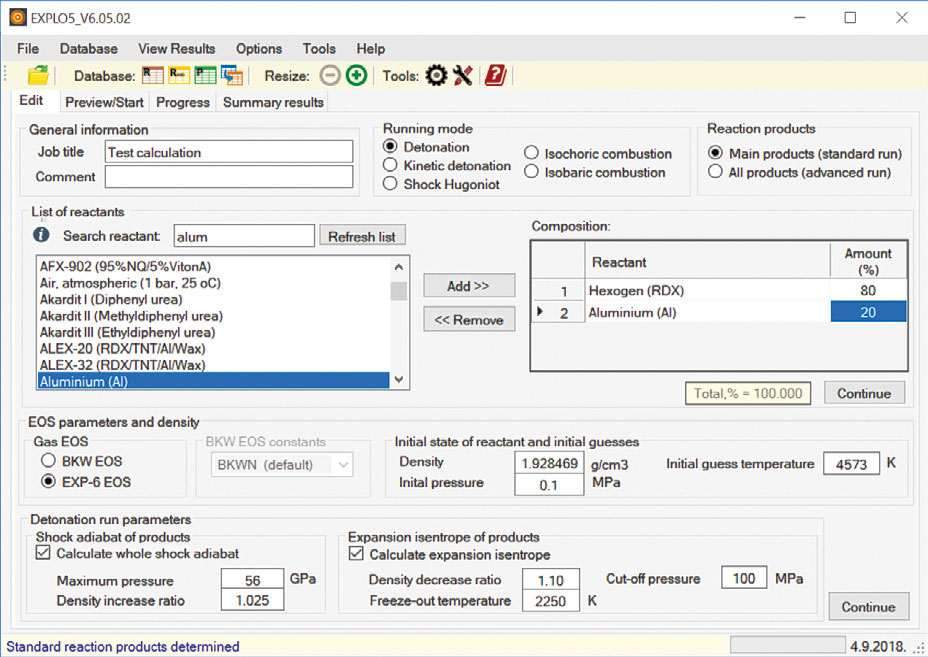Screen dimensions: 928x657
Task: Toggle Calculate whole shock adiabat checkbox
Action: point(43,553)
